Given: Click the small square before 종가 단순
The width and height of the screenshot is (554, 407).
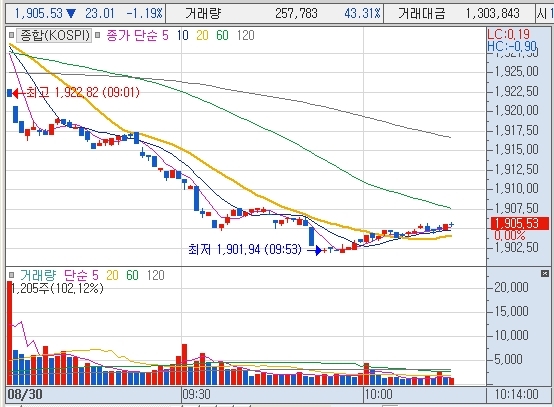Looking at the screenshot, I should click(98, 35).
